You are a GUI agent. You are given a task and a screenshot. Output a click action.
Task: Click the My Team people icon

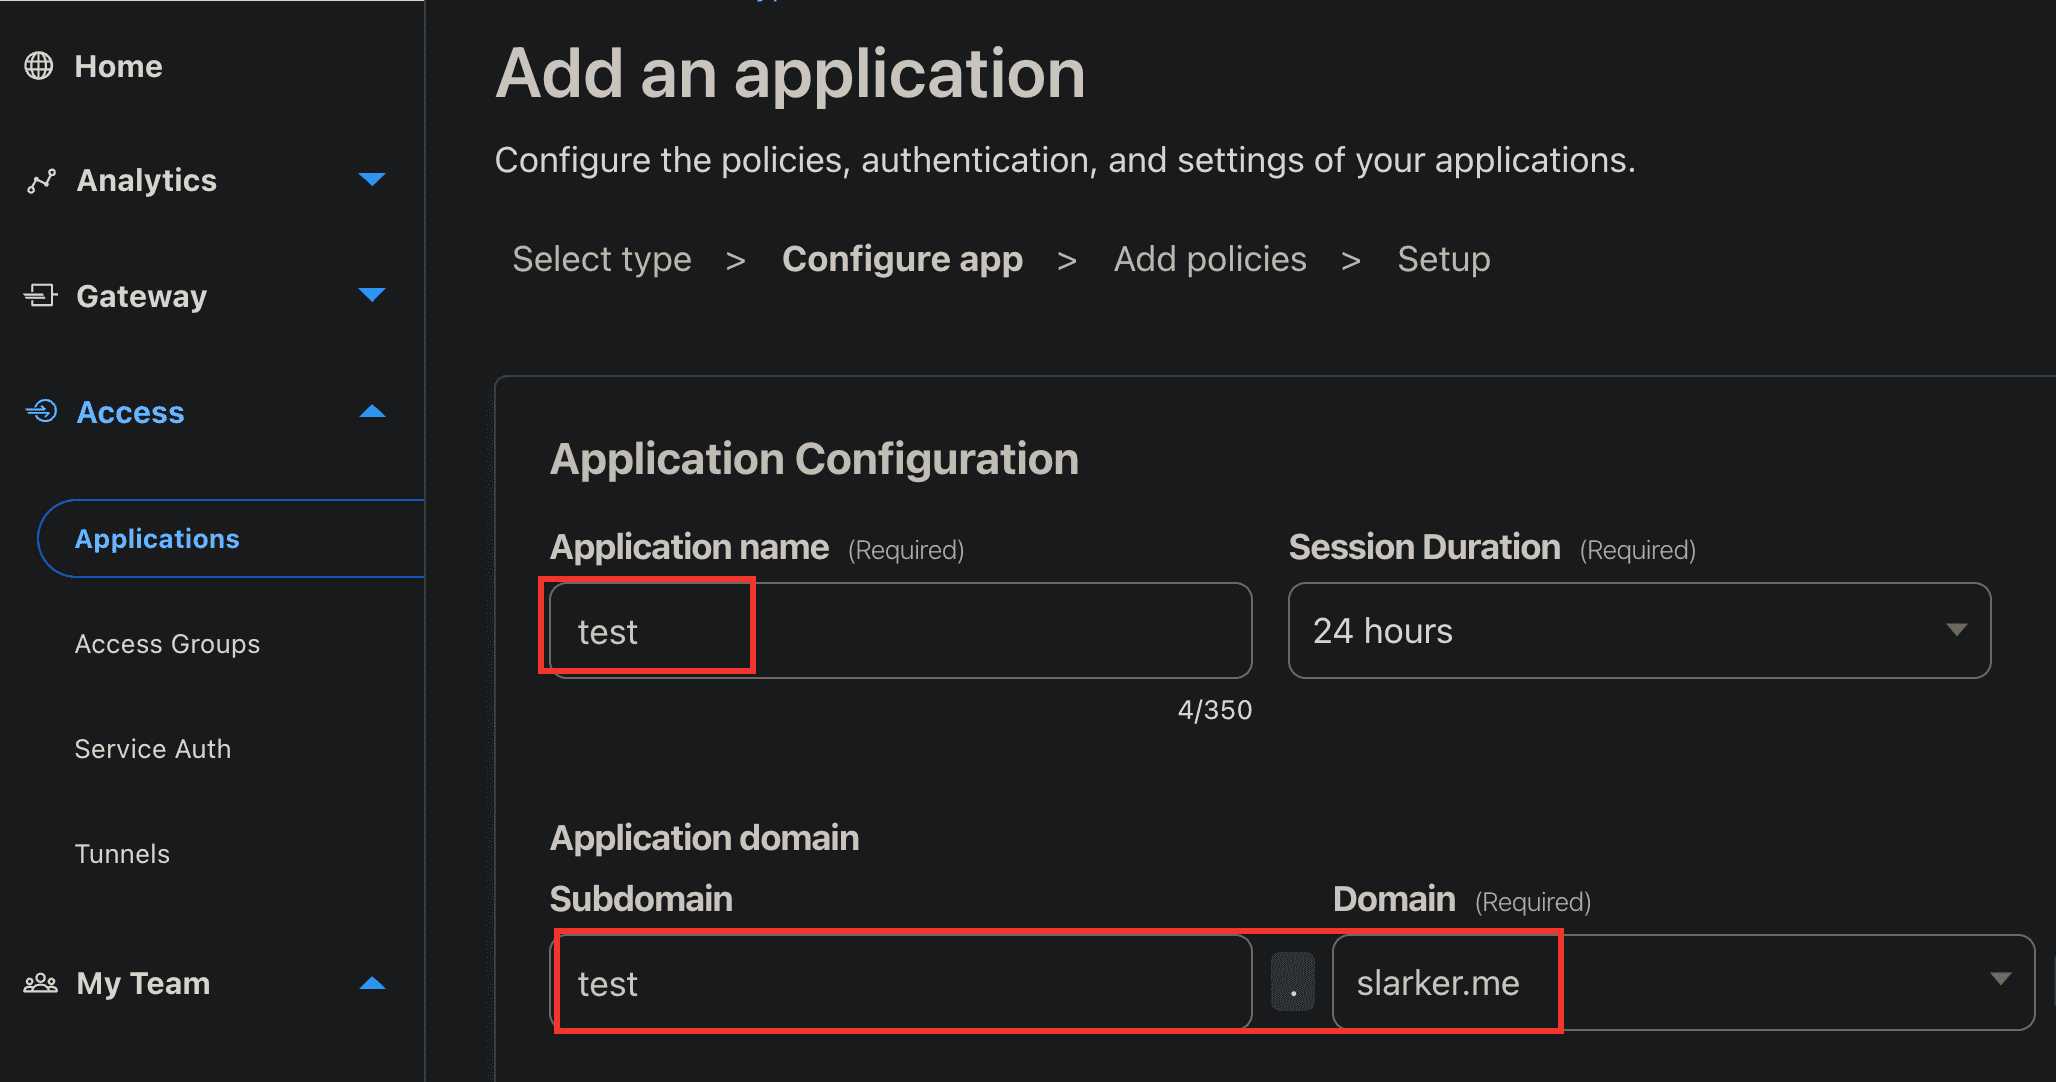40,984
